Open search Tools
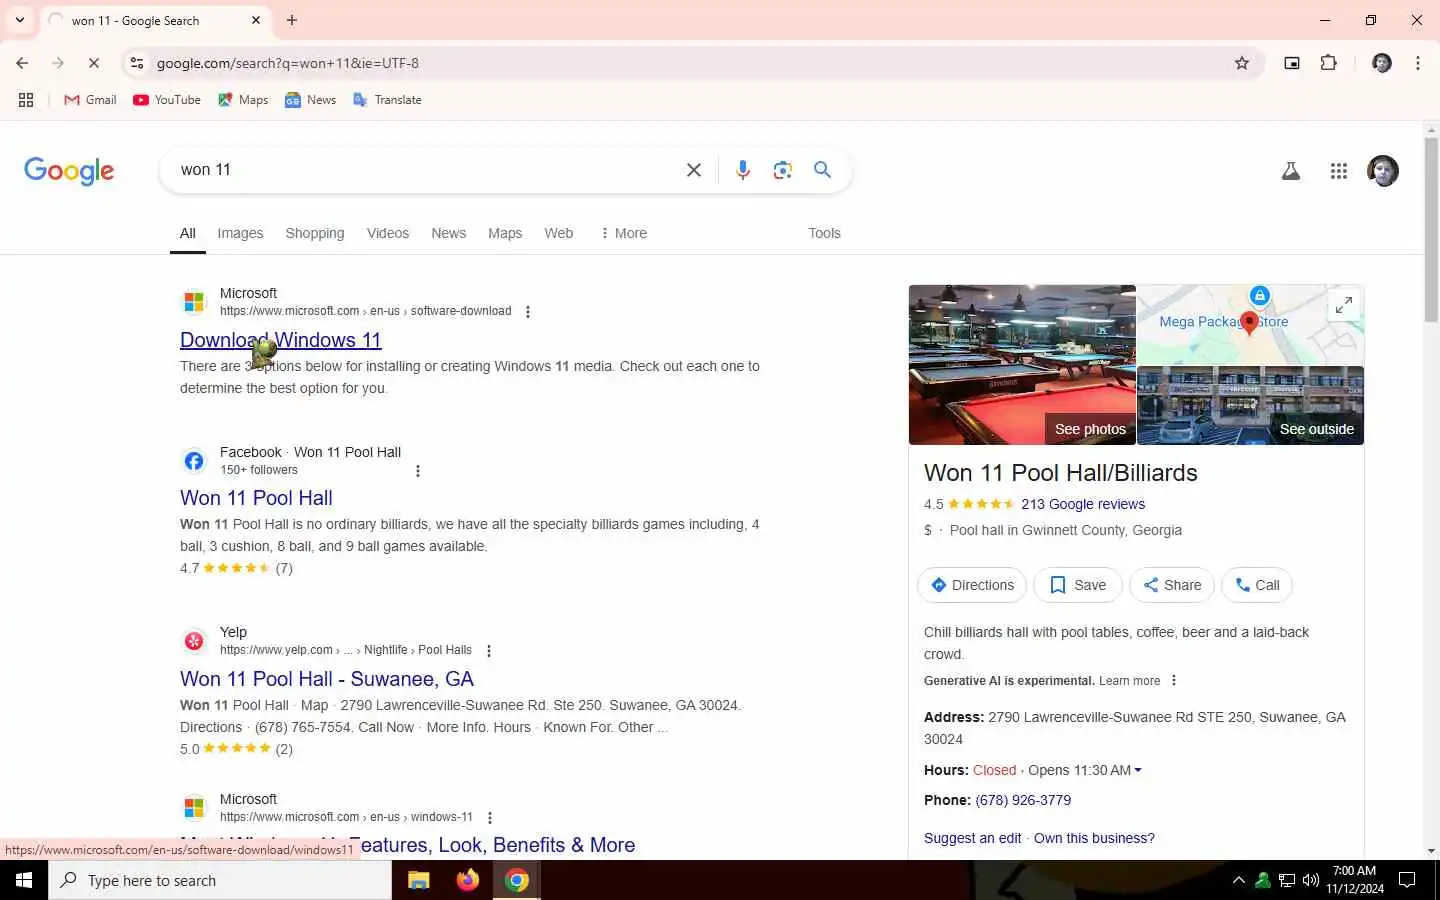This screenshot has height=900, width=1440. point(824,233)
